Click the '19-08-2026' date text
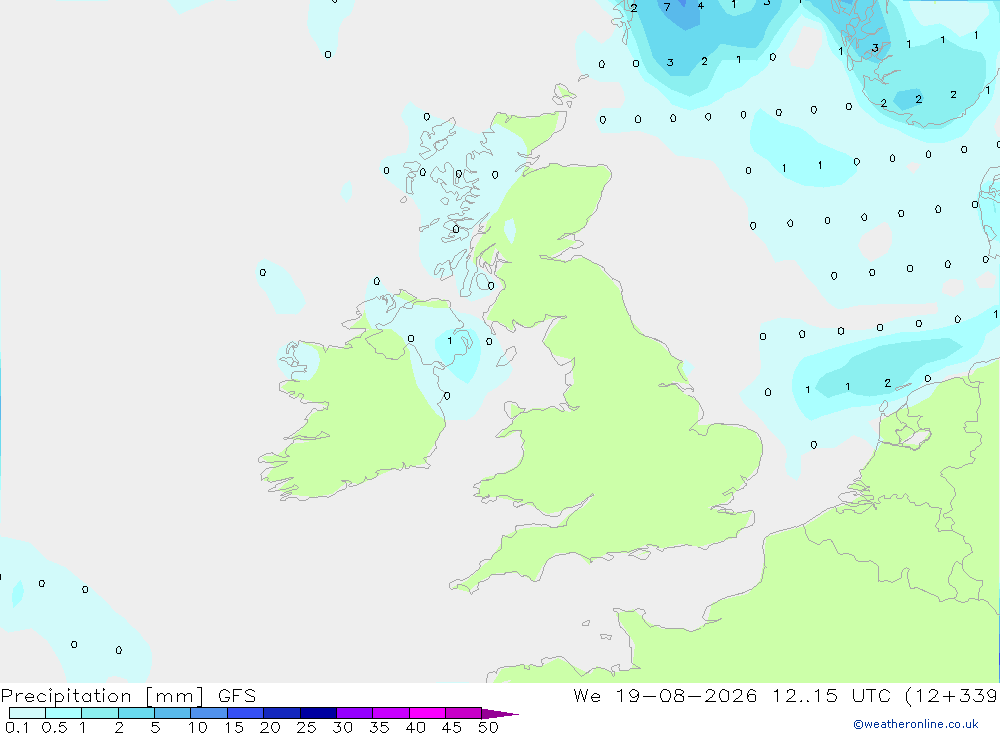 tap(686, 695)
